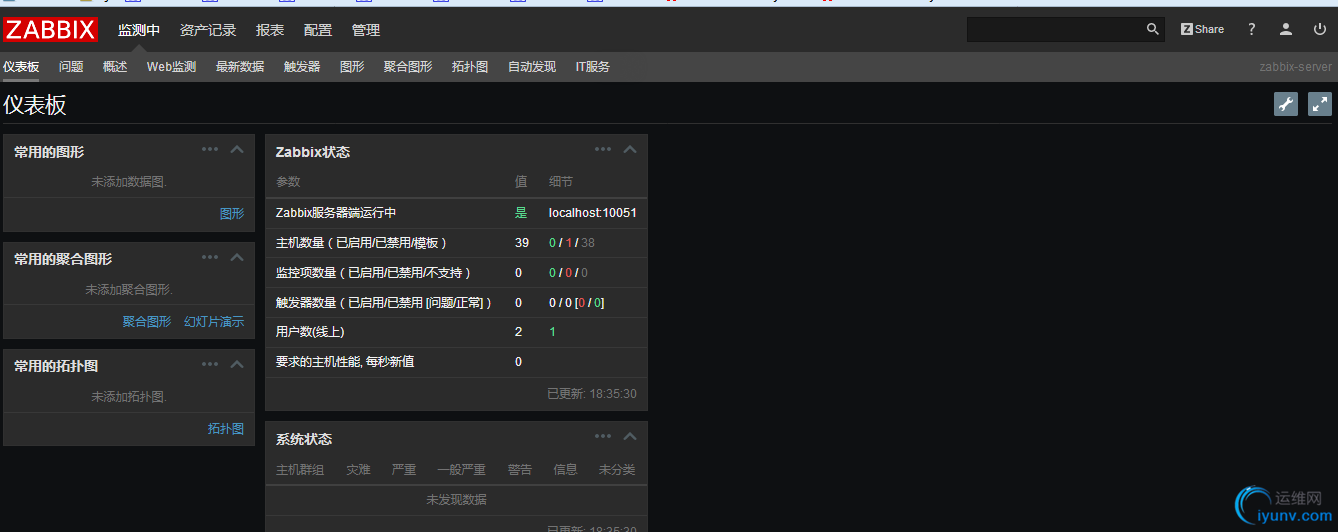The height and width of the screenshot is (532, 1338).
Task: Click the 未发现数据 message
Action: click(456, 499)
